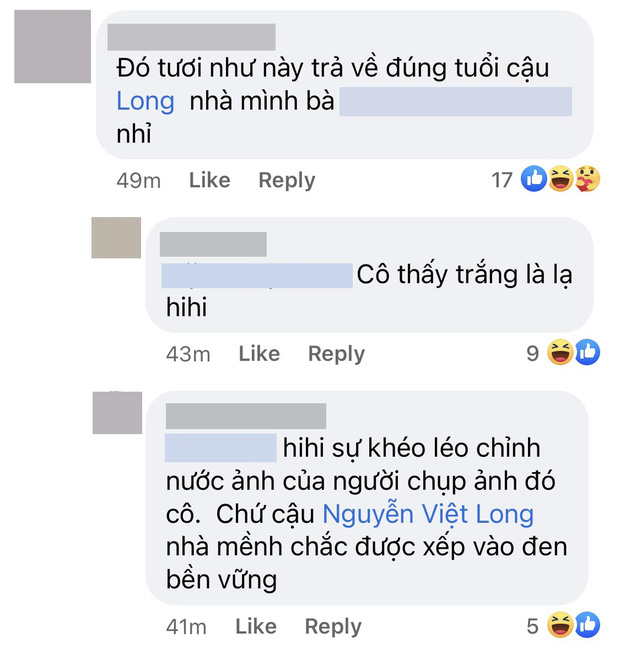The image size is (620, 649).
Task: Open the 'Nguyễn Việt Long' tagged profile
Action: (x=428, y=514)
